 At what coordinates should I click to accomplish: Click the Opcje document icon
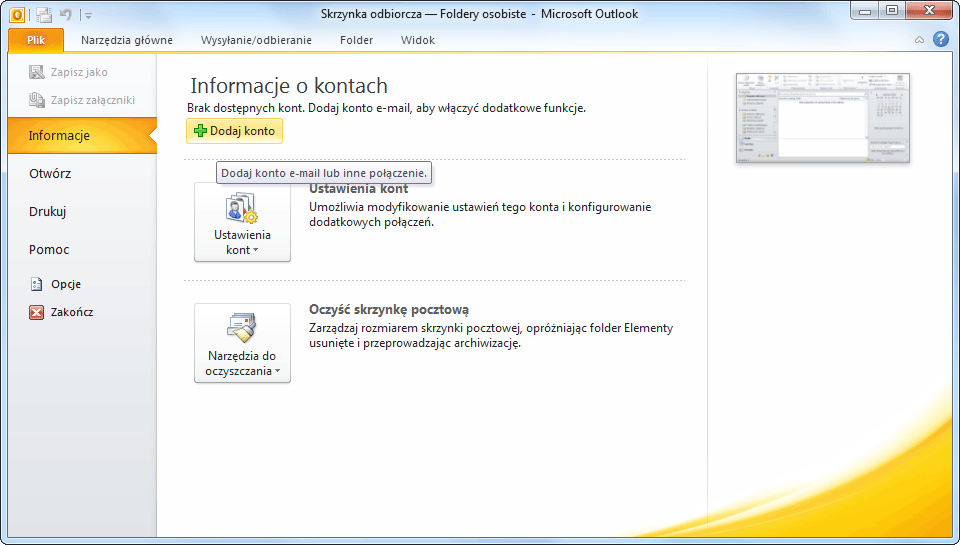(37, 284)
